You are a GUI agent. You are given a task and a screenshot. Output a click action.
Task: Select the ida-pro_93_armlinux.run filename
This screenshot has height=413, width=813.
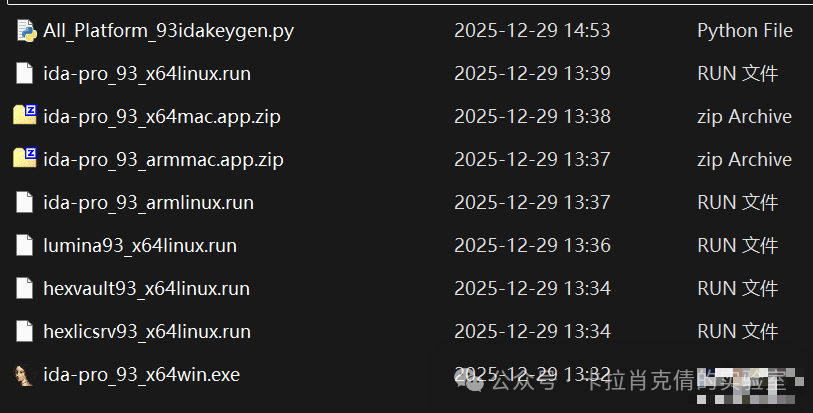148,202
